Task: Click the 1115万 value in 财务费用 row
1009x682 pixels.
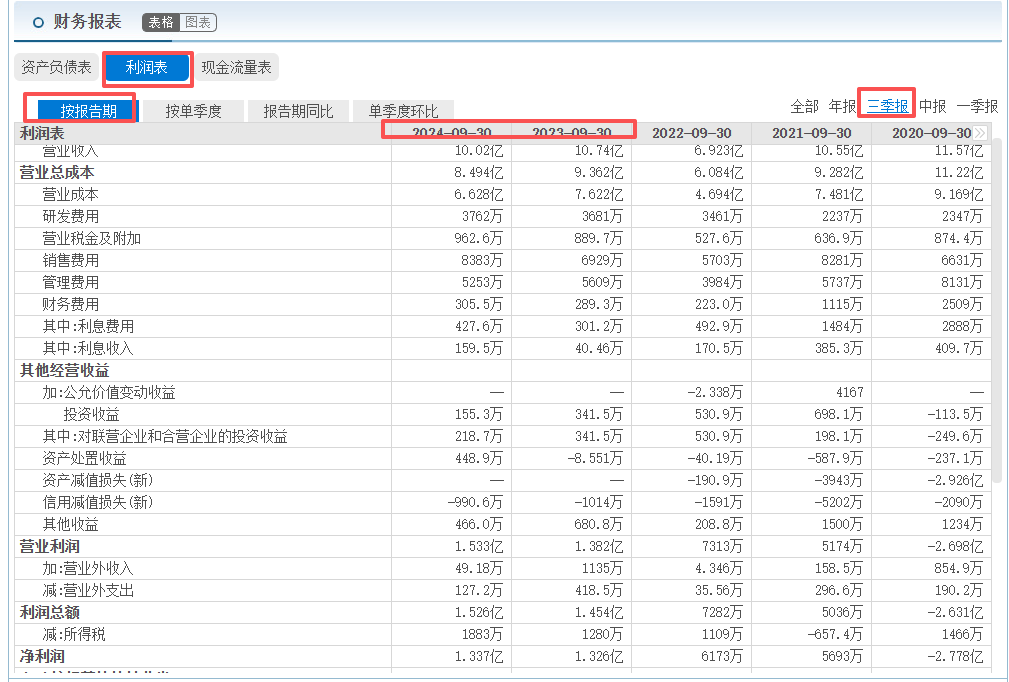Action: coord(842,304)
